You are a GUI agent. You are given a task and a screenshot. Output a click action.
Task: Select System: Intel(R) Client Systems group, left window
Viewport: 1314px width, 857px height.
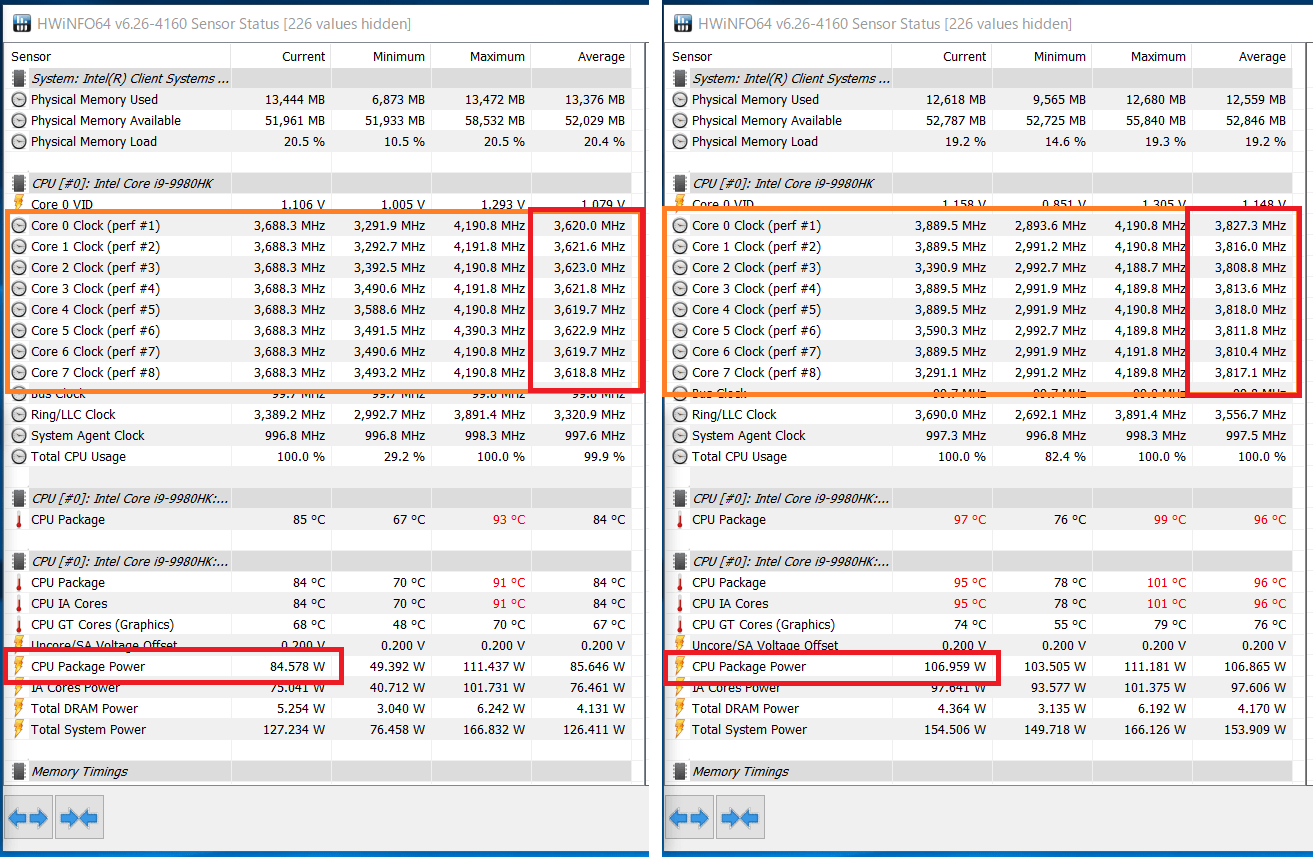coord(318,79)
